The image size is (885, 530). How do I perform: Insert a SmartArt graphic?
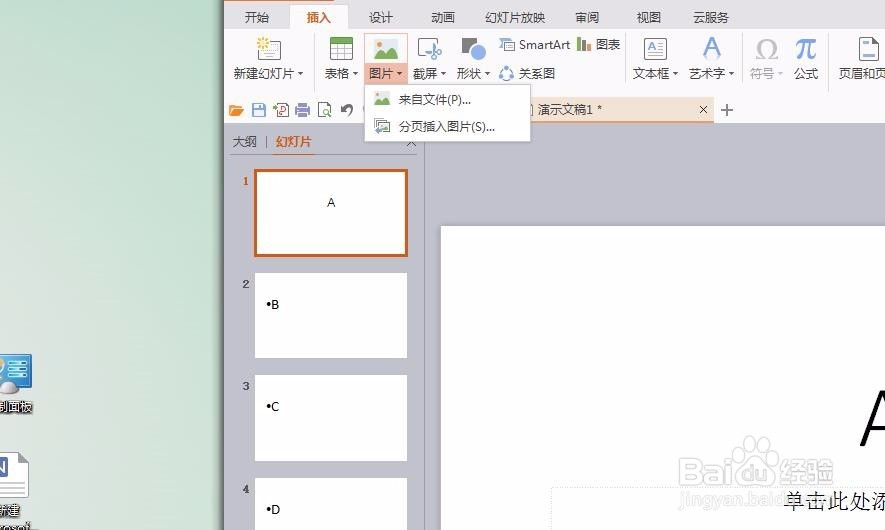pyautogui.click(x=534, y=45)
